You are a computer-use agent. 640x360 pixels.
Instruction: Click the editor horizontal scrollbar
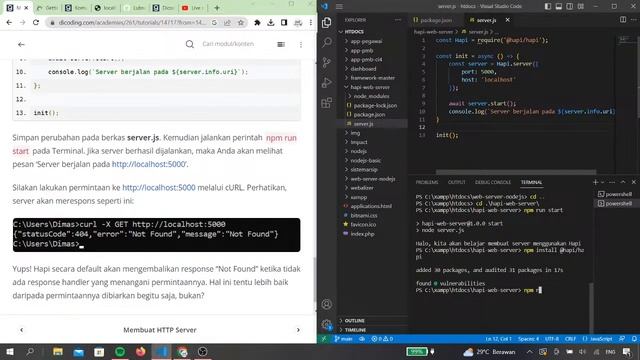[516, 172]
